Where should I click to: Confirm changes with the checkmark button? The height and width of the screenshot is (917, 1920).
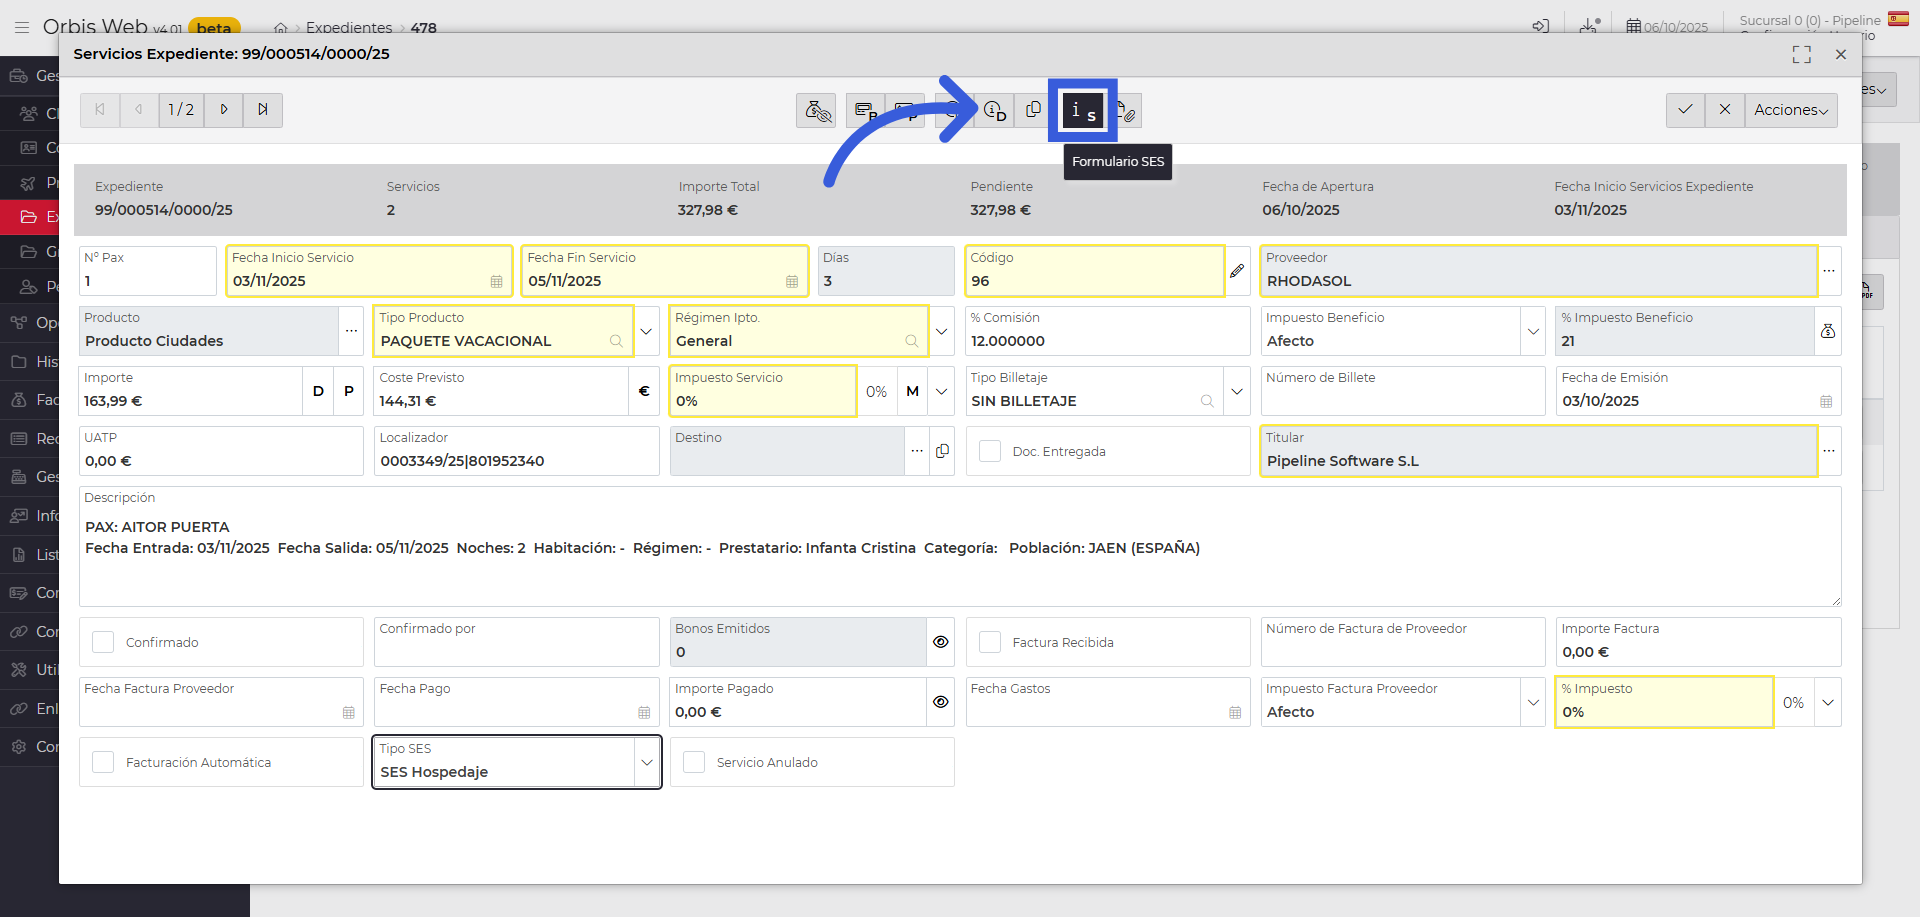[x=1685, y=110]
